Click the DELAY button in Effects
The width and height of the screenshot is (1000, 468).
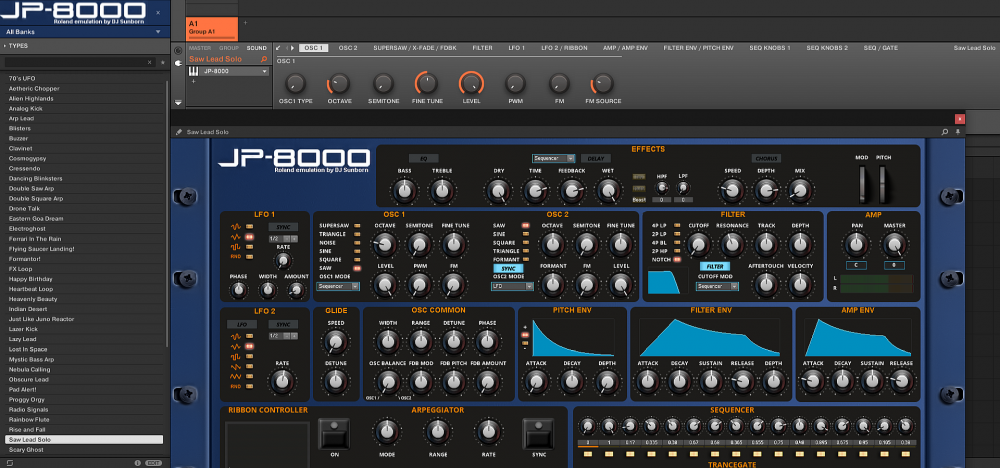(x=595, y=158)
